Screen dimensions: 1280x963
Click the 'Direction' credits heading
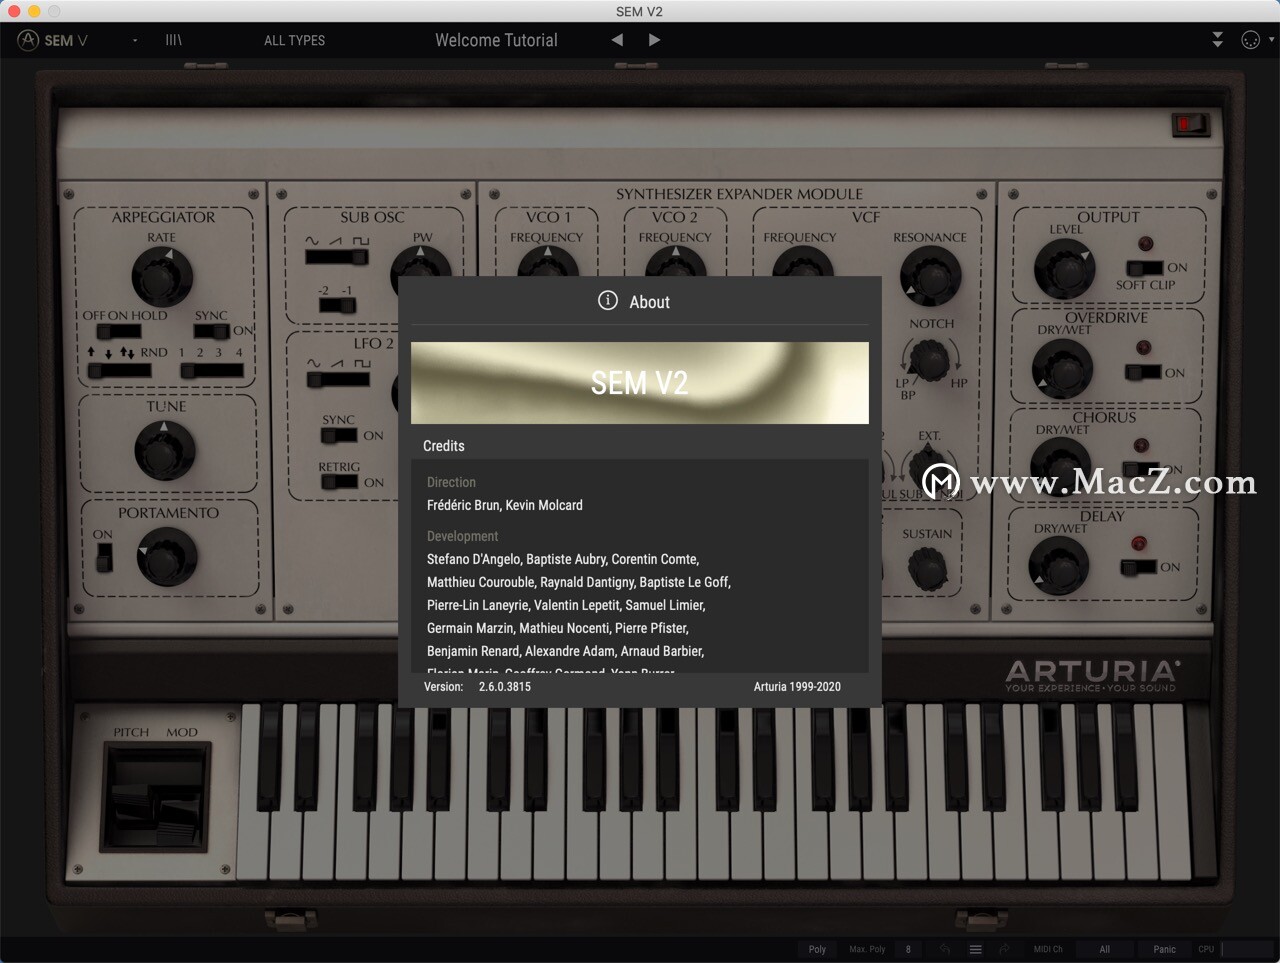point(451,483)
